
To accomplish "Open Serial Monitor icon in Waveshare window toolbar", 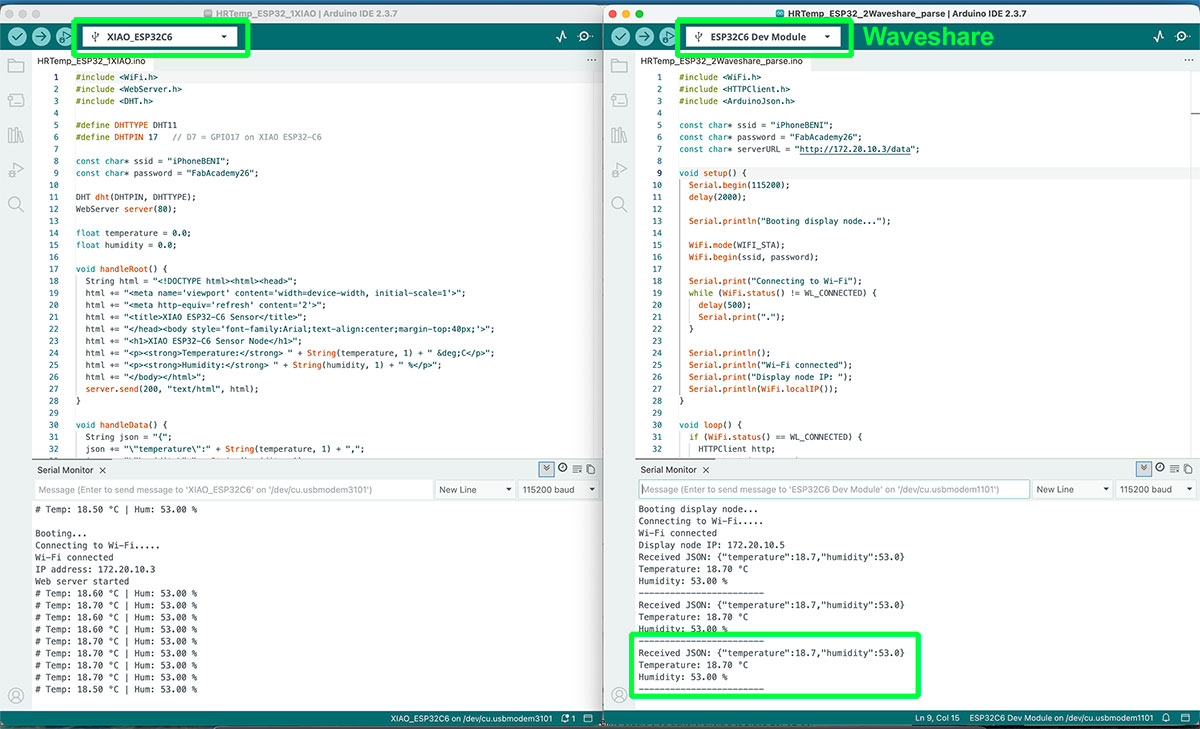I will (x=1183, y=36).
